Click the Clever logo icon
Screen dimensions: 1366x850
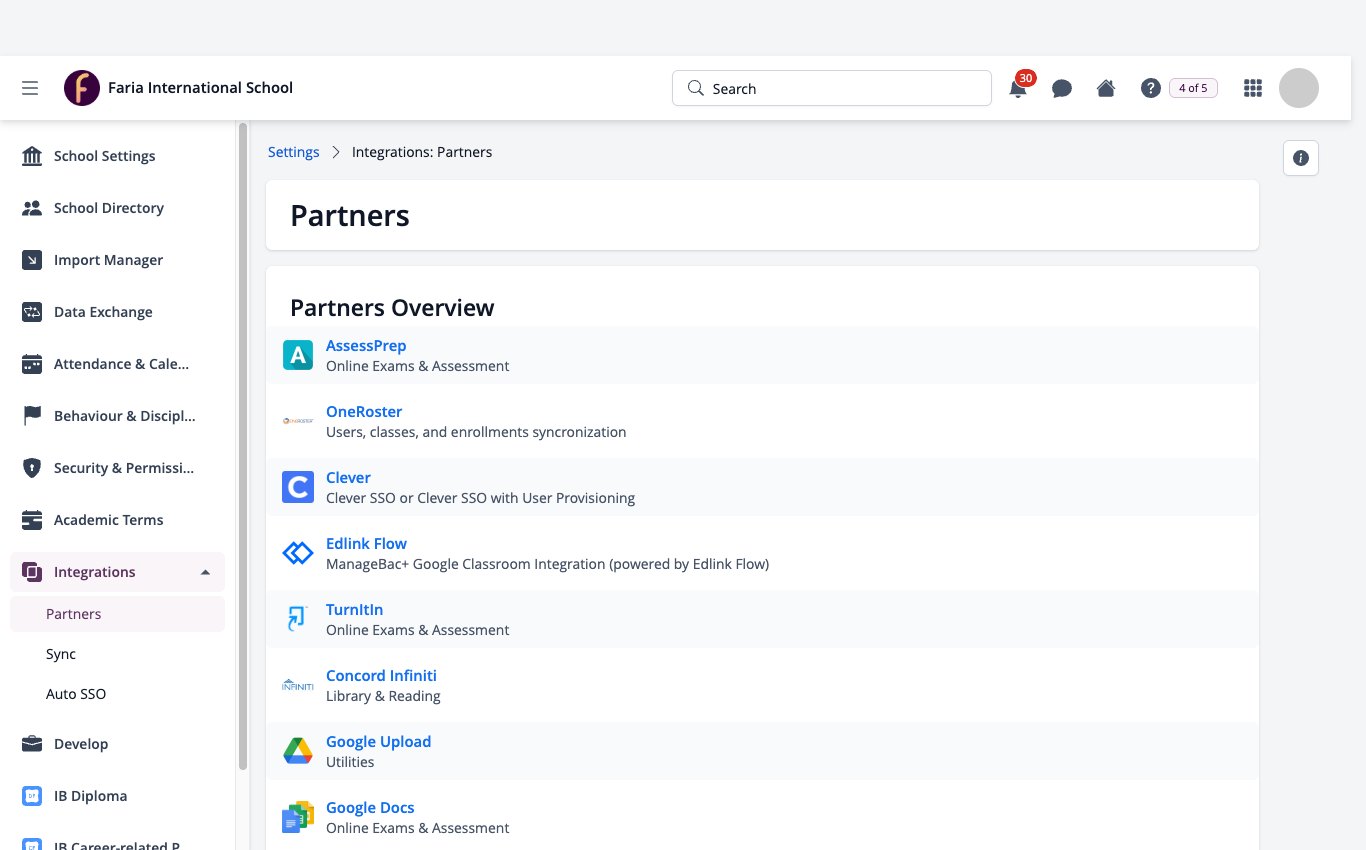[x=298, y=487]
